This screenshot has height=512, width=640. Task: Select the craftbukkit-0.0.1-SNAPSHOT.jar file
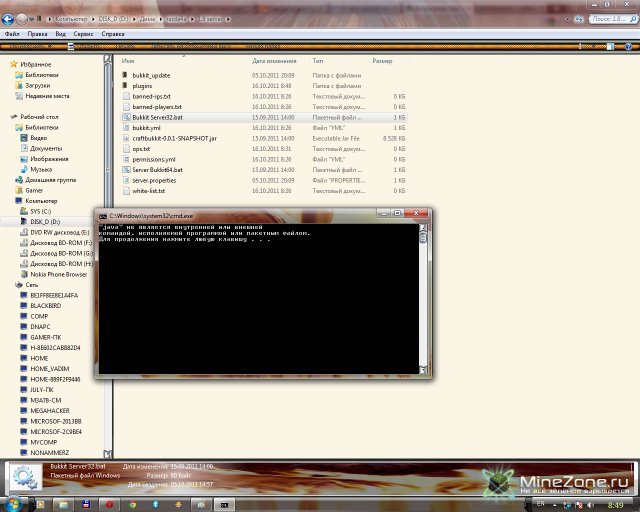(176, 138)
